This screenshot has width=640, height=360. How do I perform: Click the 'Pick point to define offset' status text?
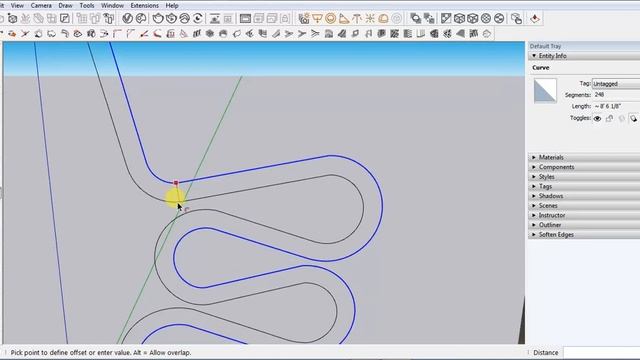[x=100, y=353]
